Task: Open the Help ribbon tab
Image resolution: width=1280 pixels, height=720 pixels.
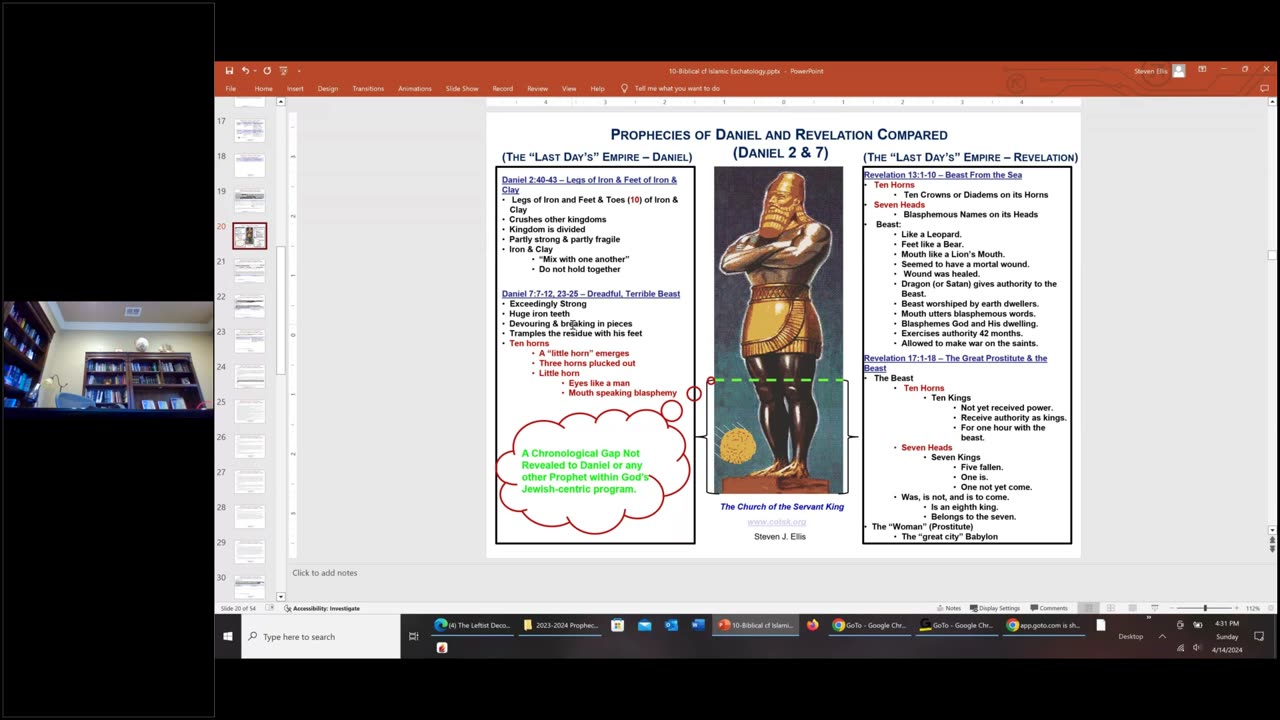Action: pyautogui.click(x=597, y=88)
